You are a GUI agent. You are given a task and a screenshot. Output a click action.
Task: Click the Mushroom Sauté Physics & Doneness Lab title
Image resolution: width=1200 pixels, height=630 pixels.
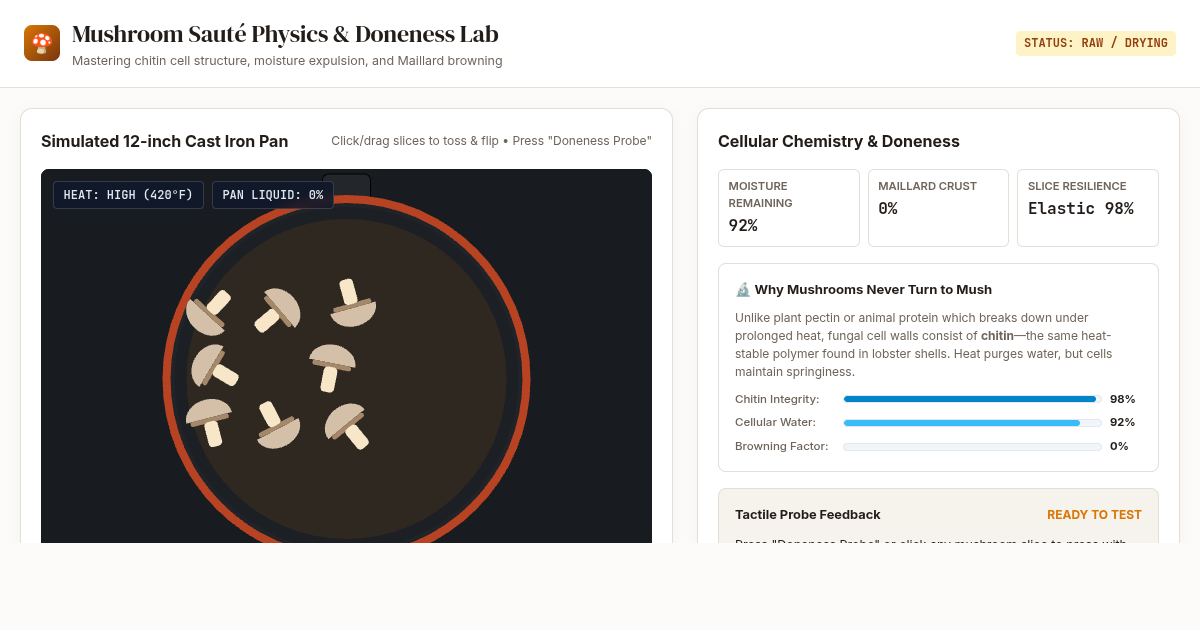pos(285,34)
